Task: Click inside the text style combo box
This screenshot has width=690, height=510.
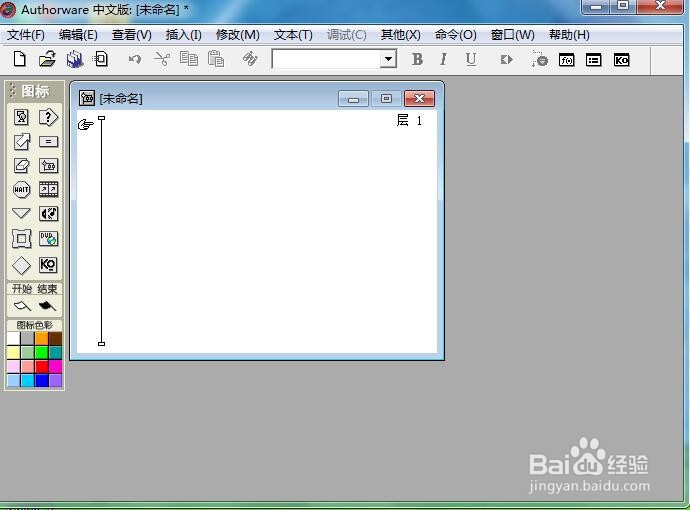Action: pos(326,59)
